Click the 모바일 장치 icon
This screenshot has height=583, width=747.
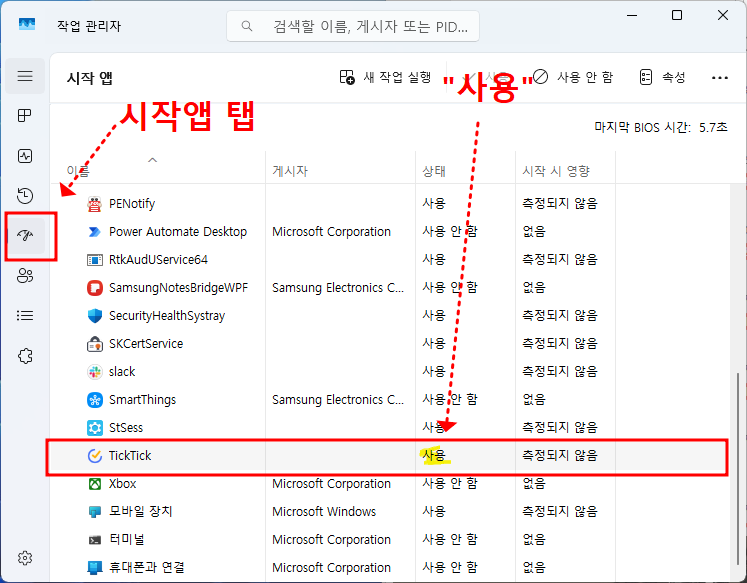tap(95, 512)
